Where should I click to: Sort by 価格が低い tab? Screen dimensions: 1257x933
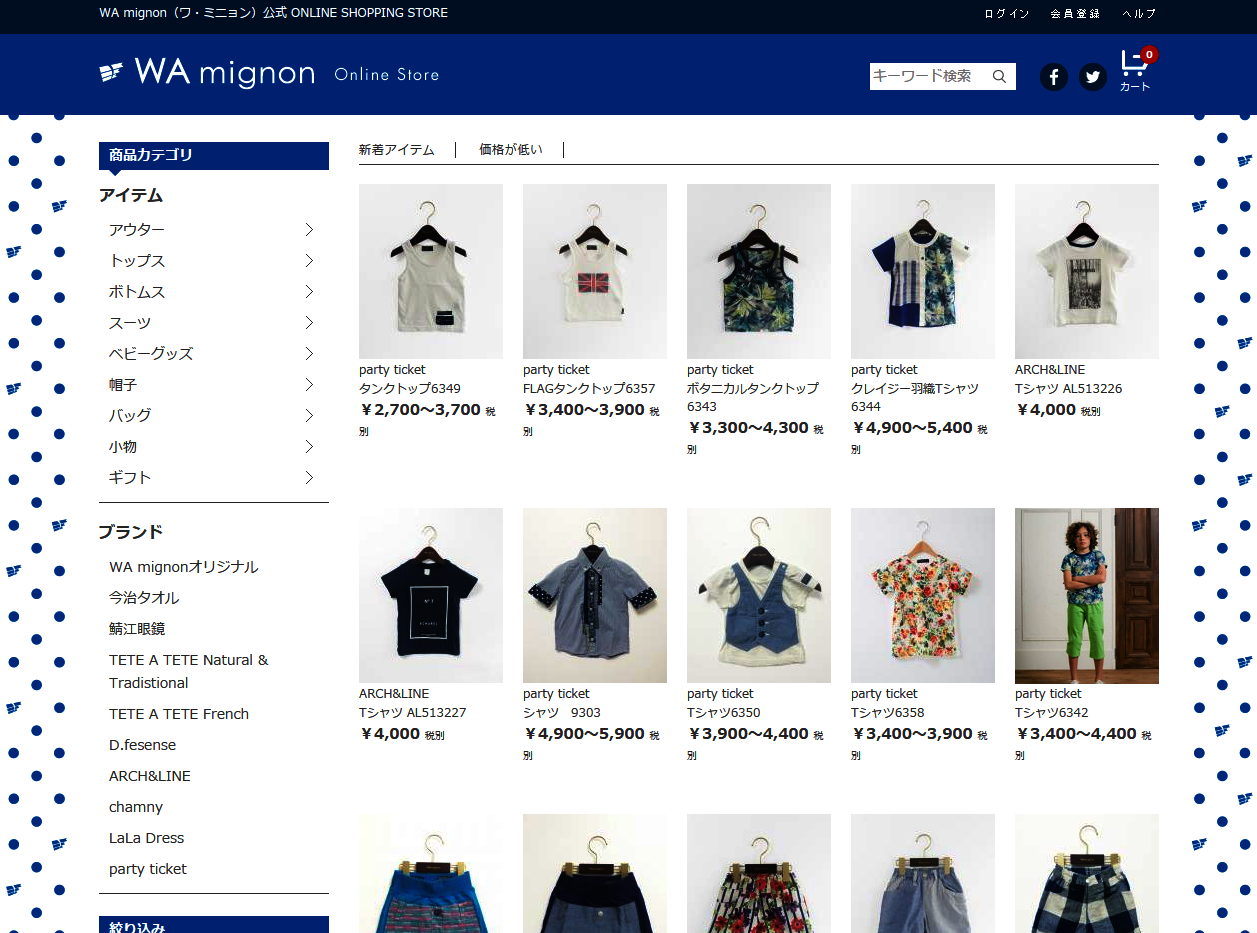click(x=510, y=150)
